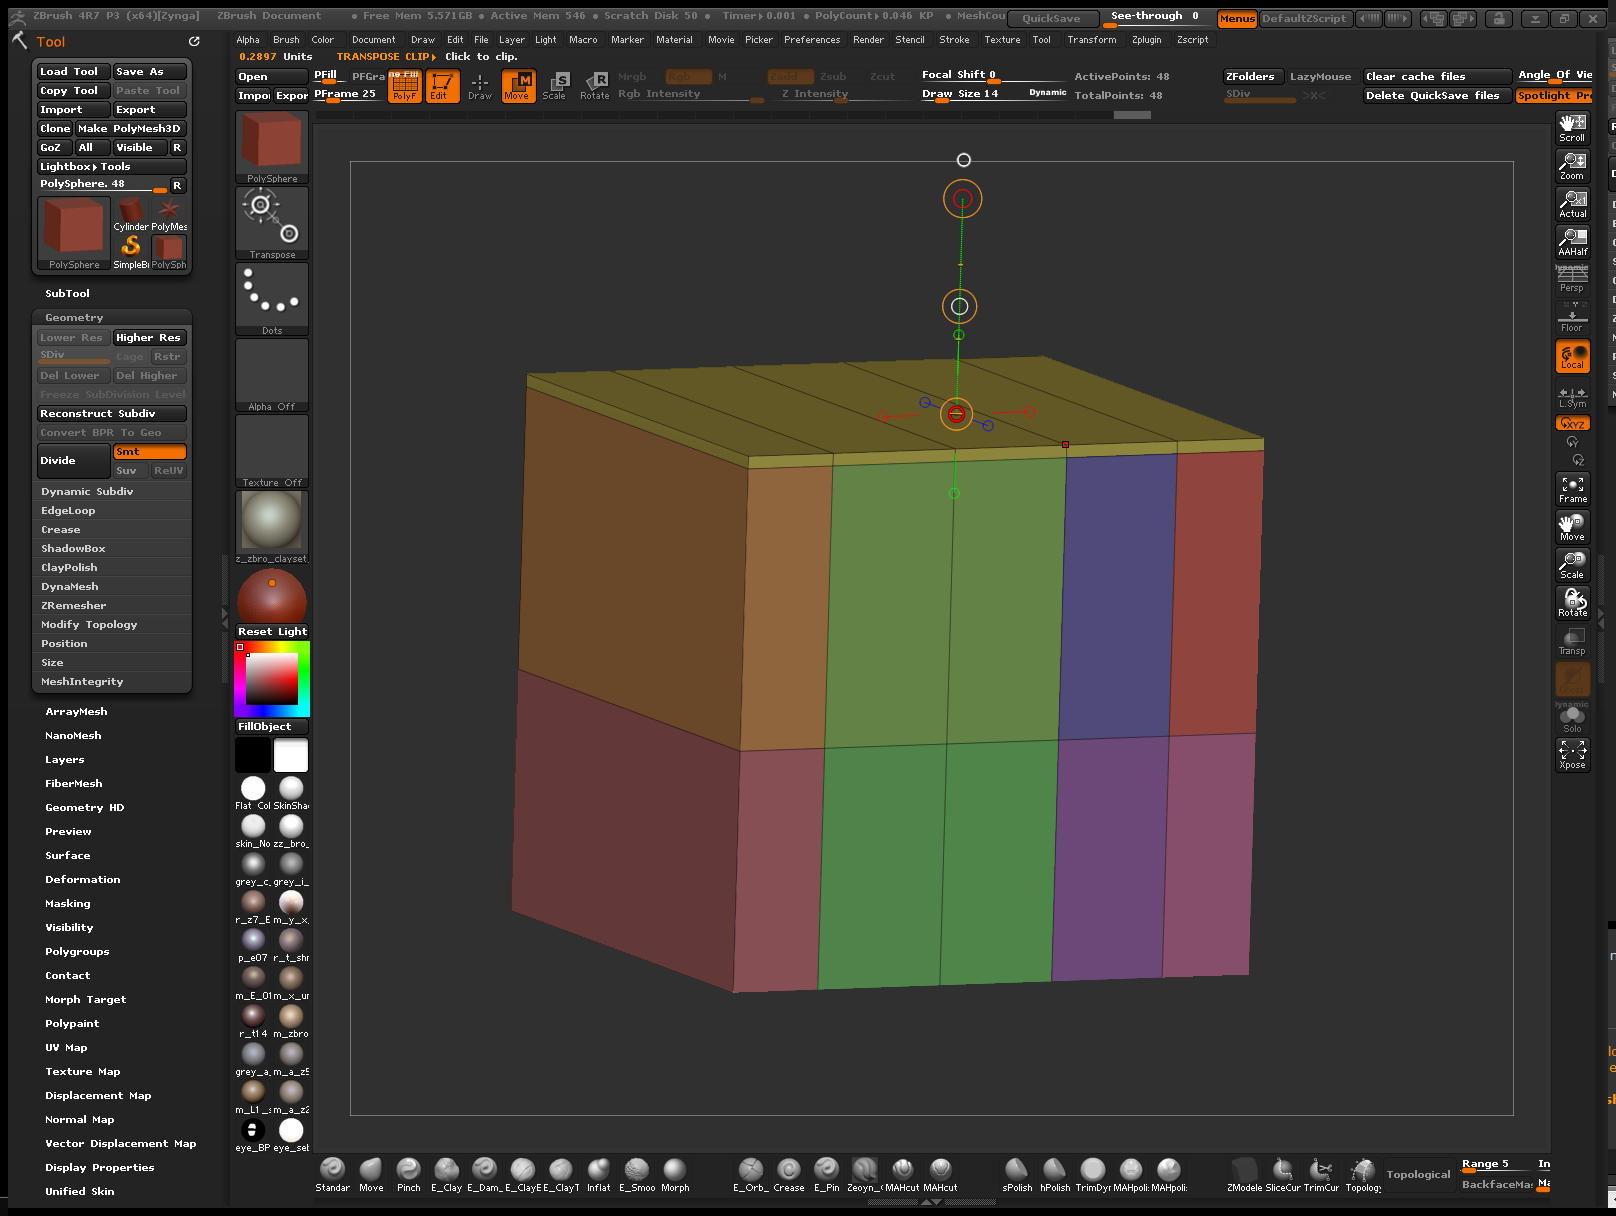Open the current material sphere preview
The width and height of the screenshot is (1616, 1216).
click(272, 527)
